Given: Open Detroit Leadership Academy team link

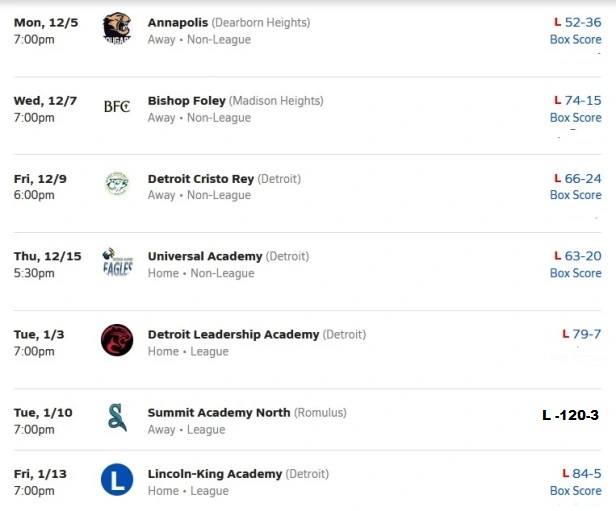Looking at the screenshot, I should coord(234,334).
